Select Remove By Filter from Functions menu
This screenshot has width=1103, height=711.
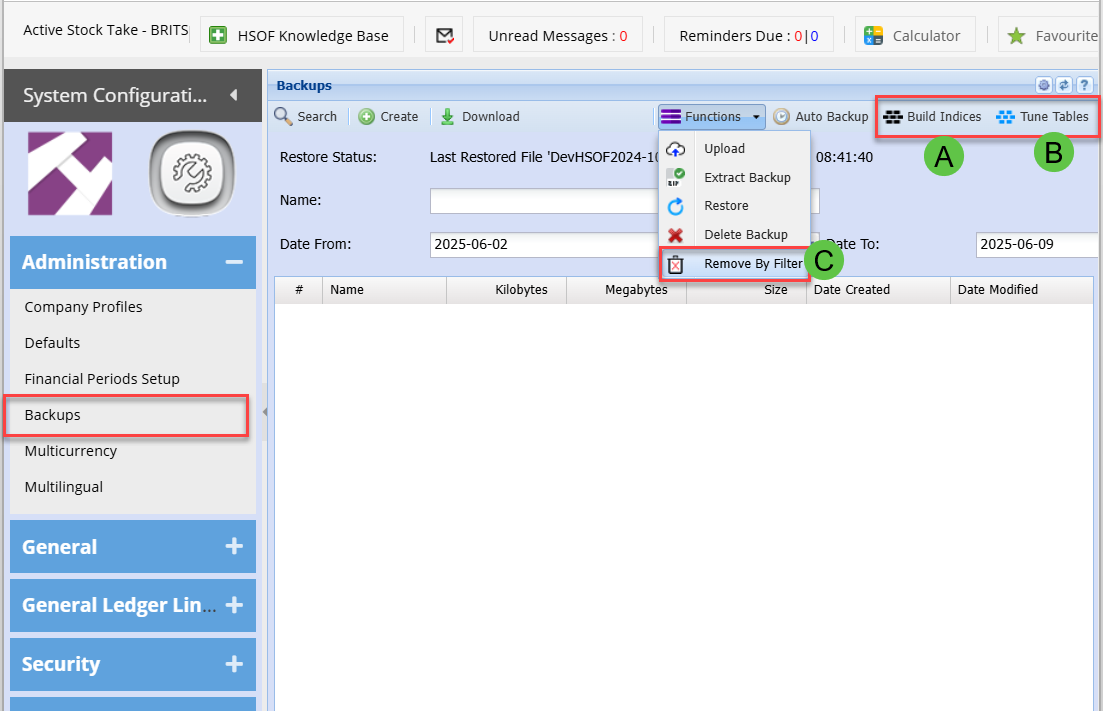pos(752,264)
